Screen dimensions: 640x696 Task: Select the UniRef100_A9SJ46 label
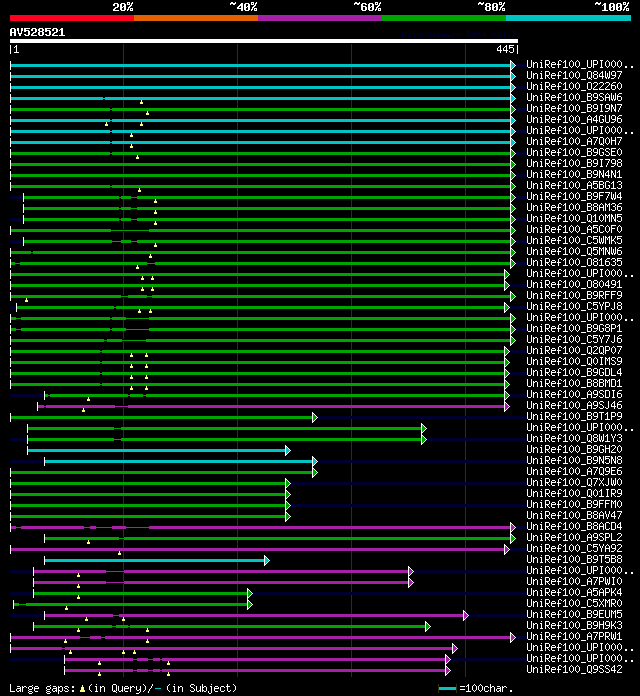(574, 405)
